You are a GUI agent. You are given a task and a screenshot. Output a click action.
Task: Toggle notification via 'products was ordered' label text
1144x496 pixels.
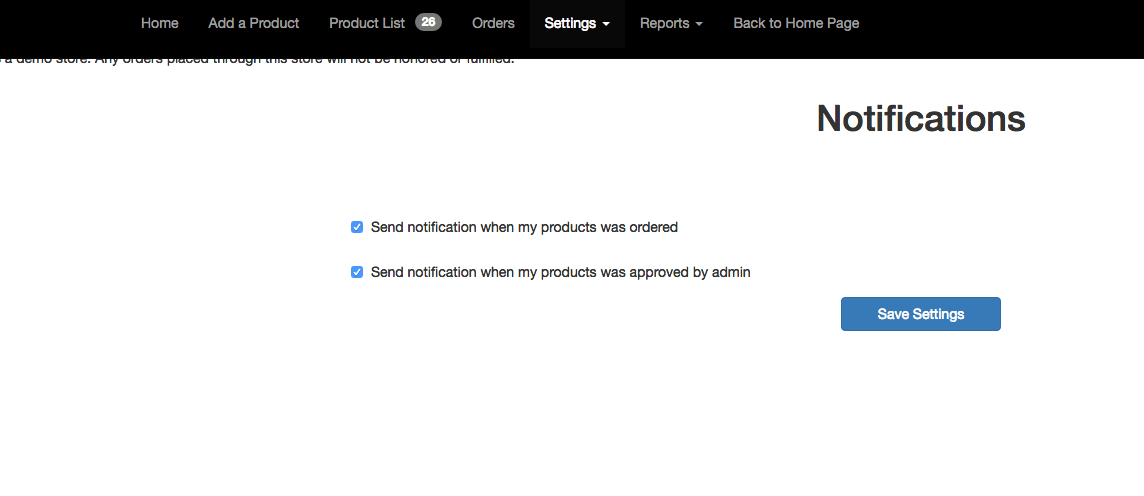point(524,227)
